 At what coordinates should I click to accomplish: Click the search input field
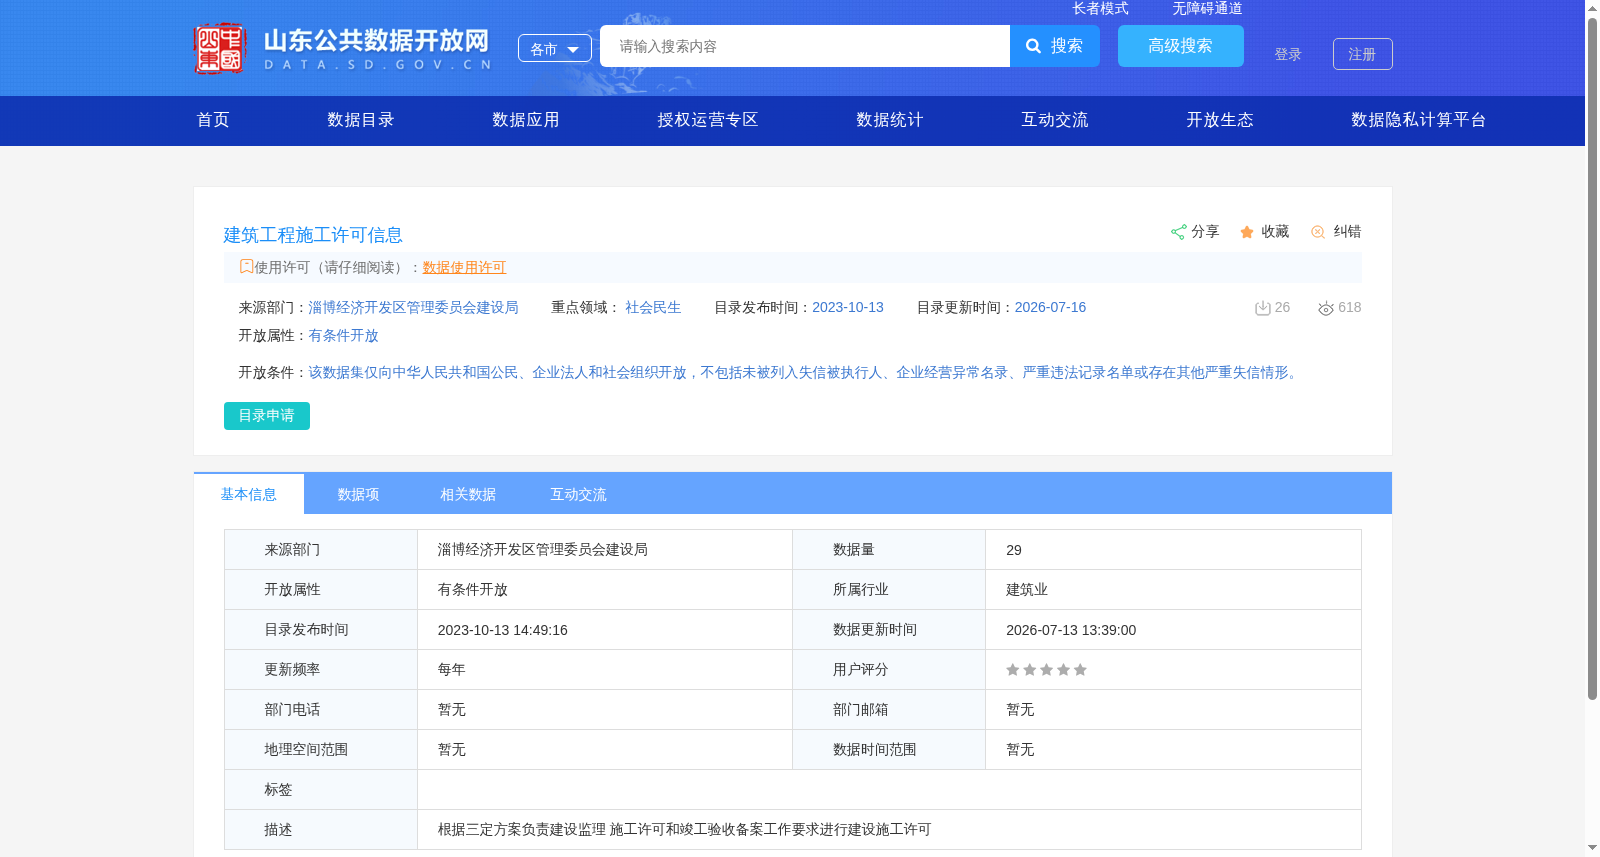(805, 46)
